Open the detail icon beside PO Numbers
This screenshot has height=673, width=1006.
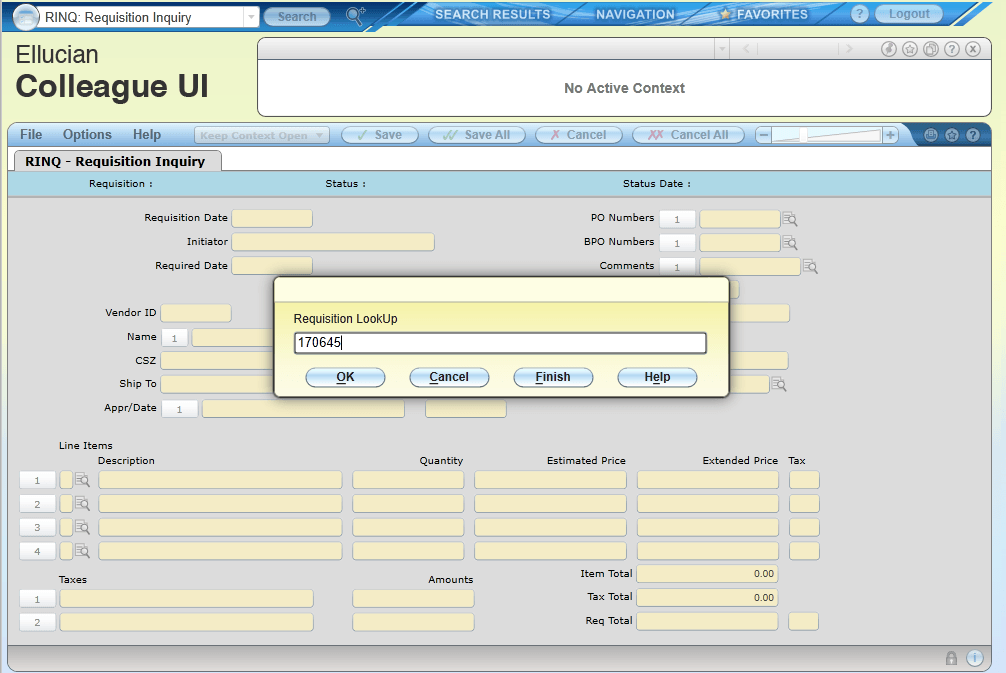(x=790, y=219)
